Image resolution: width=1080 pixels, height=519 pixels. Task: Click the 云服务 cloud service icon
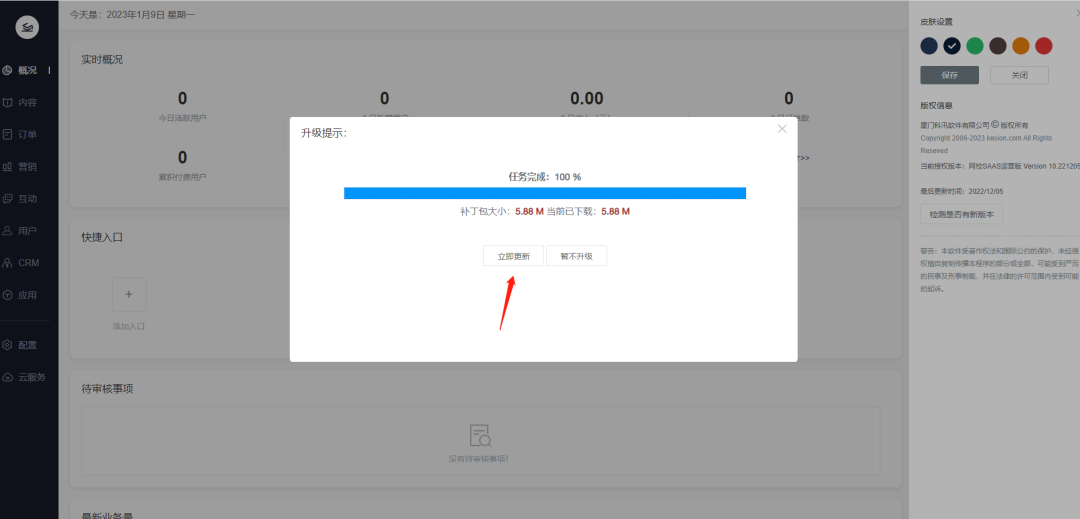8,377
